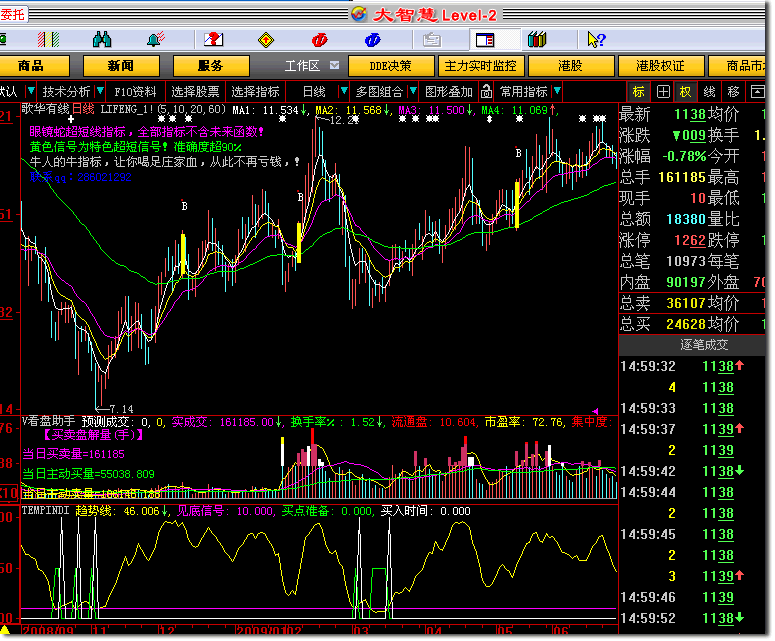775x641 pixels.
Task: Click the first yellow B signal candle
Action: pos(183,254)
